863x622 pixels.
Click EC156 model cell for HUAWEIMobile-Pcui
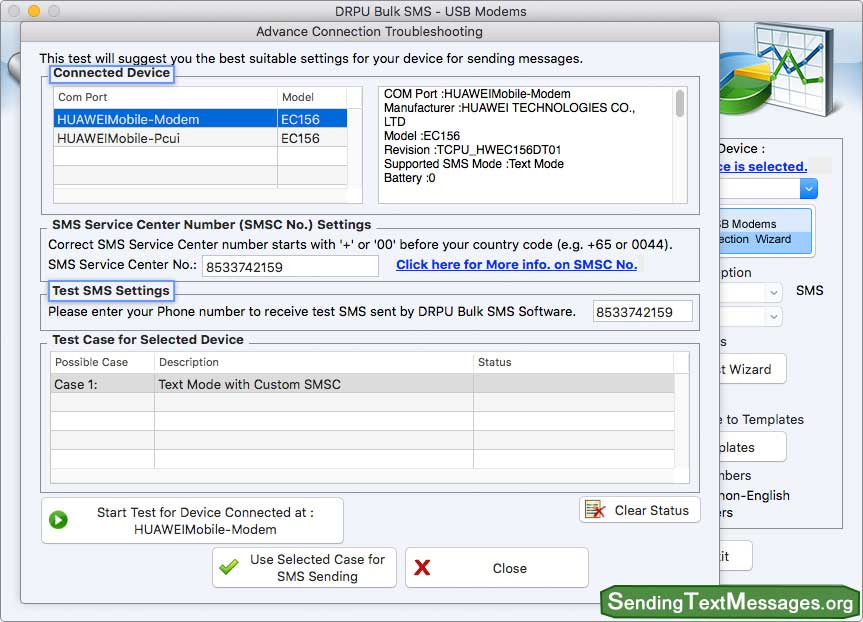click(x=312, y=138)
